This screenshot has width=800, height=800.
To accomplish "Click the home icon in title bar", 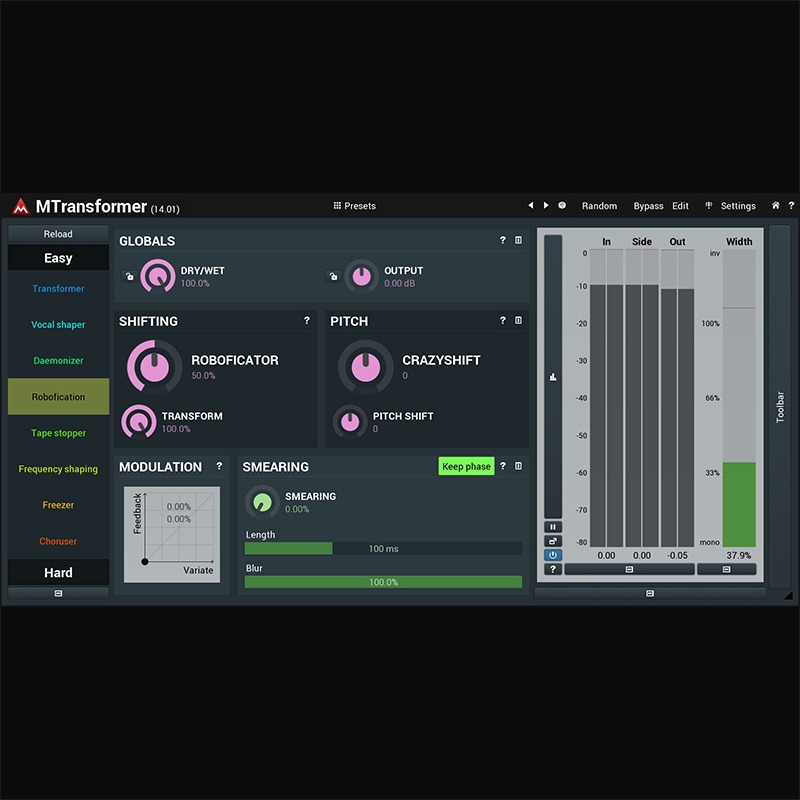I will 776,205.
